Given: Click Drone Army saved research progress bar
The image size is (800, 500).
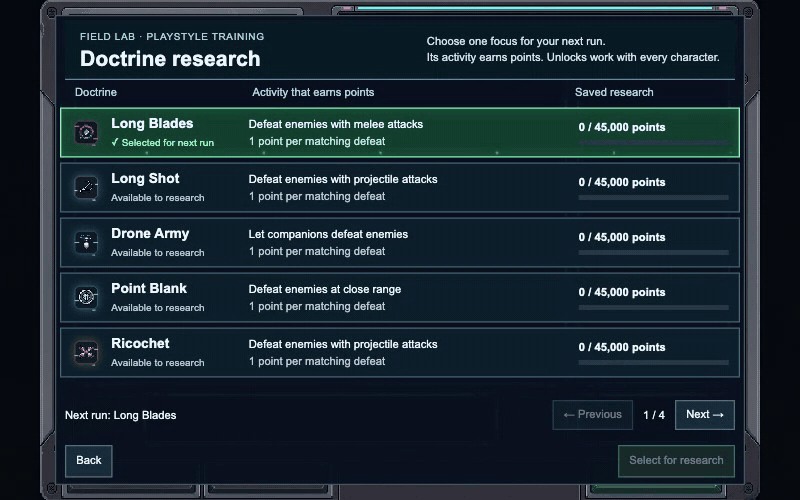Looking at the screenshot, I should (654, 253).
